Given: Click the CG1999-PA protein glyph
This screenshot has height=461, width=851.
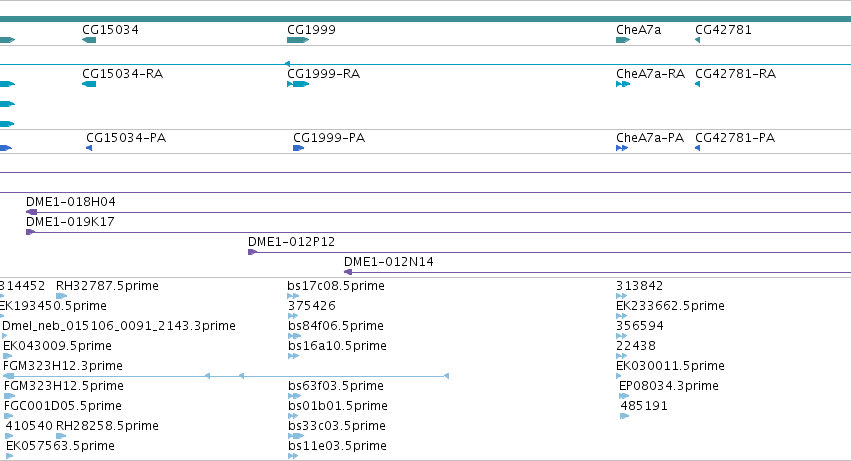Looking at the screenshot, I should coord(299,148).
